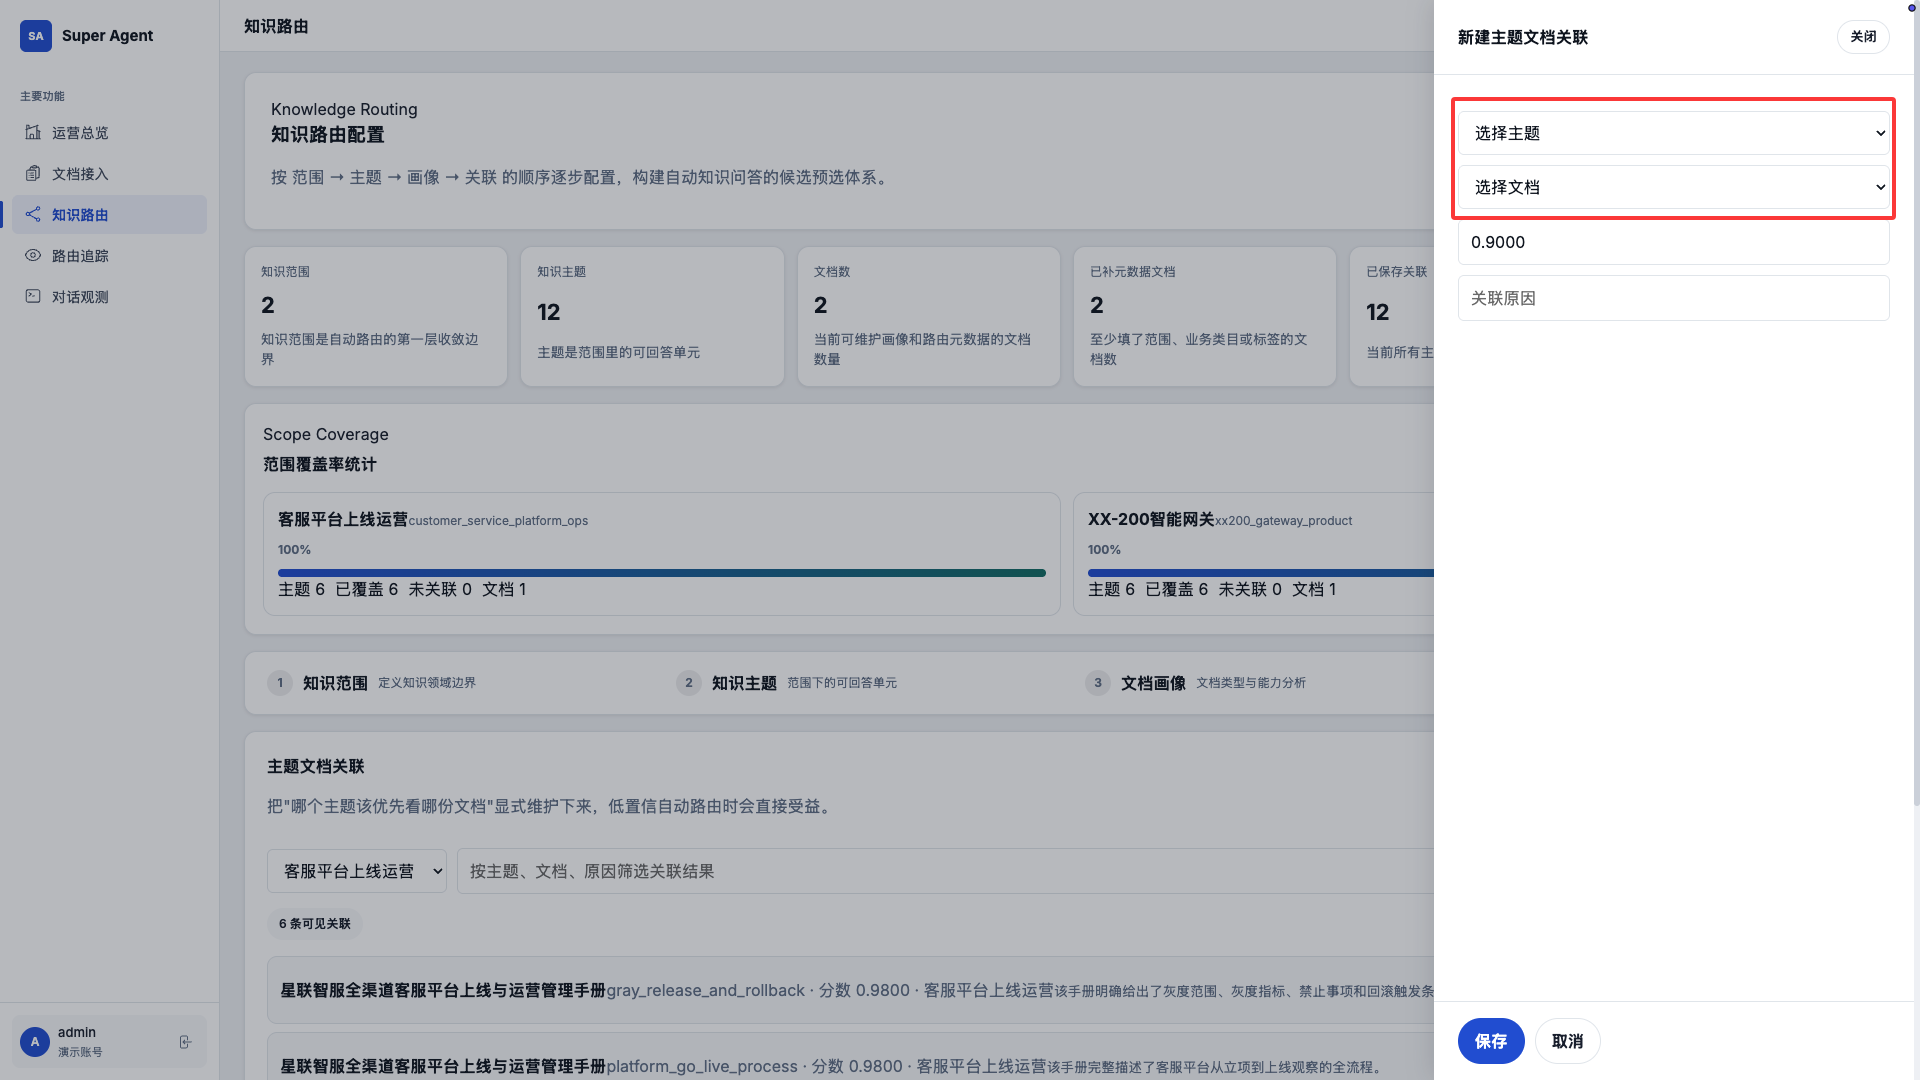Click the 运营总览 chart icon in sidebar
Viewport: 1920px width, 1080px height.
(33, 133)
